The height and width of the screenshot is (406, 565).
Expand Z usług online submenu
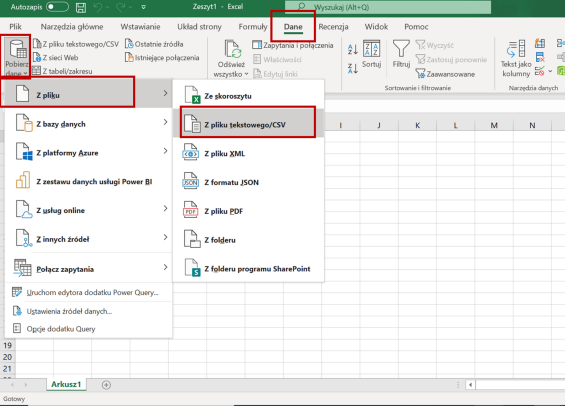tap(88, 210)
